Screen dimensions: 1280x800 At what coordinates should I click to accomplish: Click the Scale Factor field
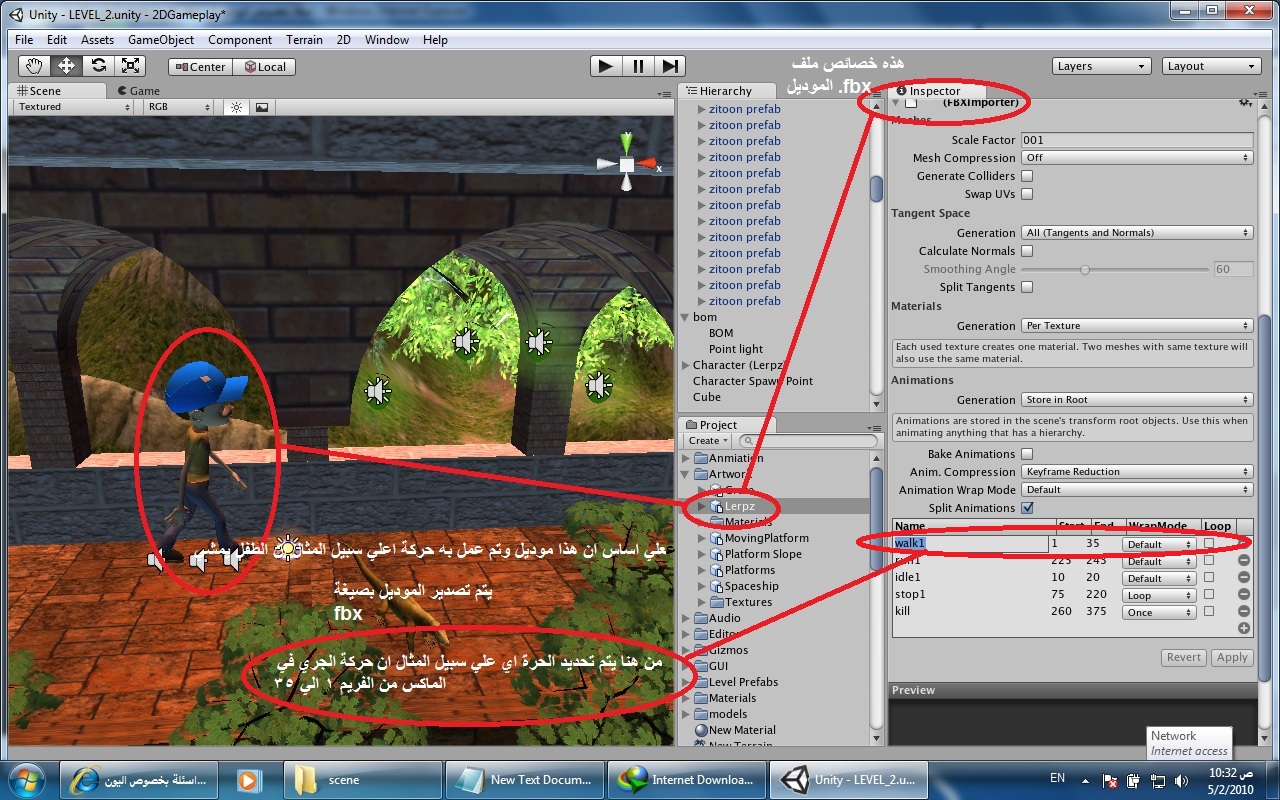(x=1137, y=140)
